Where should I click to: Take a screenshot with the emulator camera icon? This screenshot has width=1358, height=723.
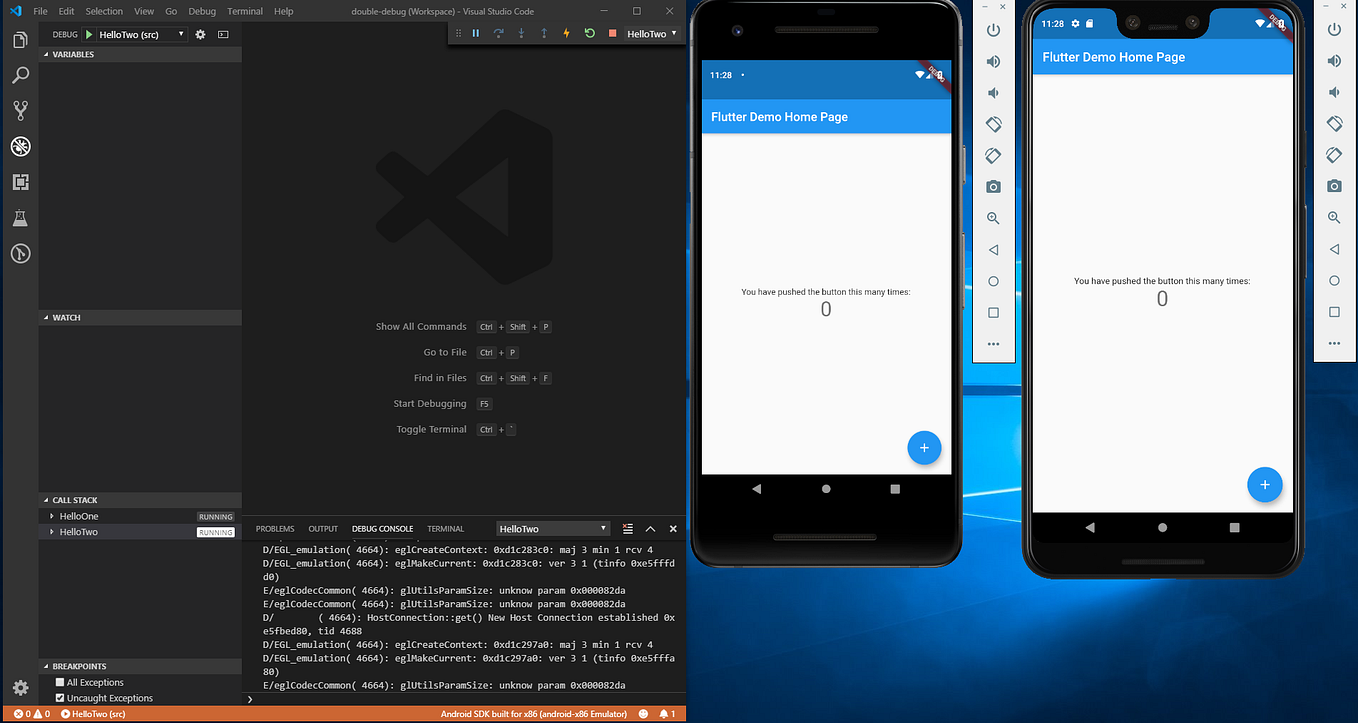[x=993, y=186]
